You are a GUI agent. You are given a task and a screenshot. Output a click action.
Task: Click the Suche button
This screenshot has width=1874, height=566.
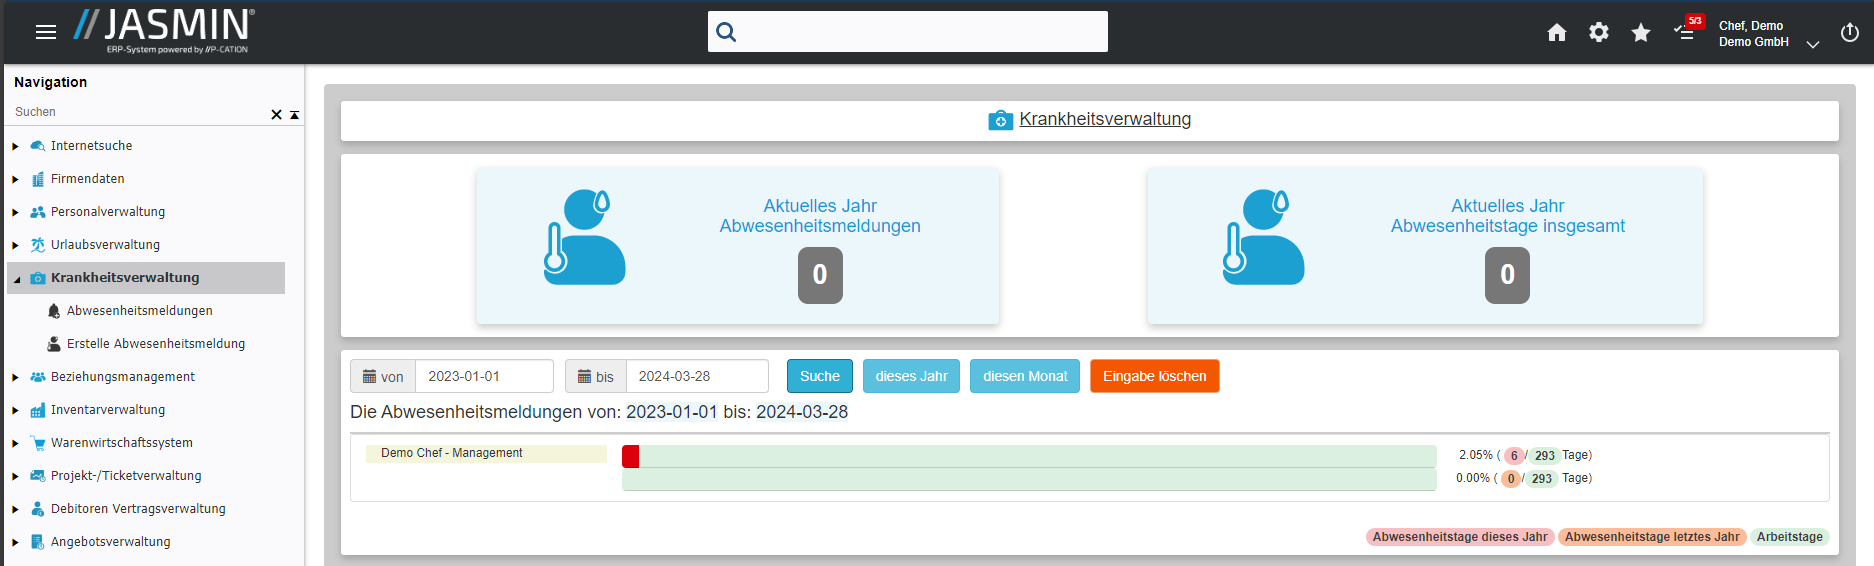tap(819, 377)
